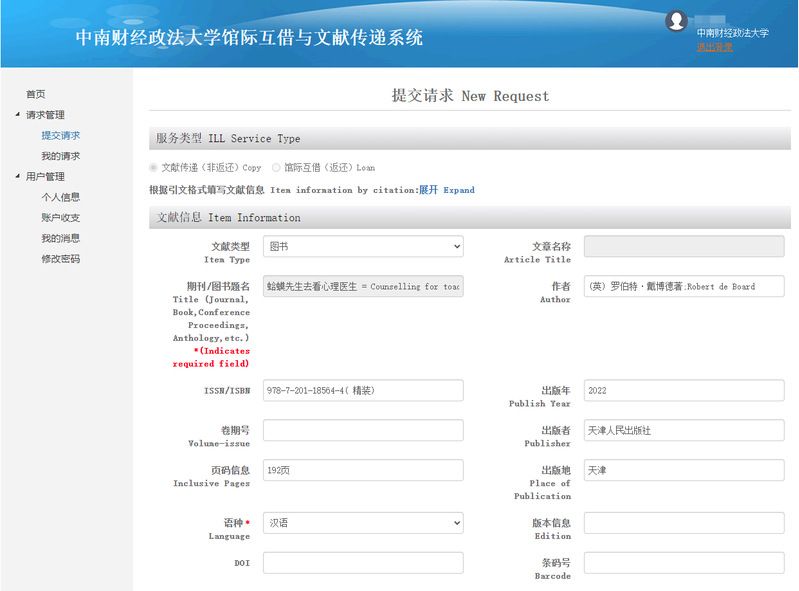The height and width of the screenshot is (591, 799).
Task: Open the 语种 Language dropdown
Action: (x=363, y=523)
